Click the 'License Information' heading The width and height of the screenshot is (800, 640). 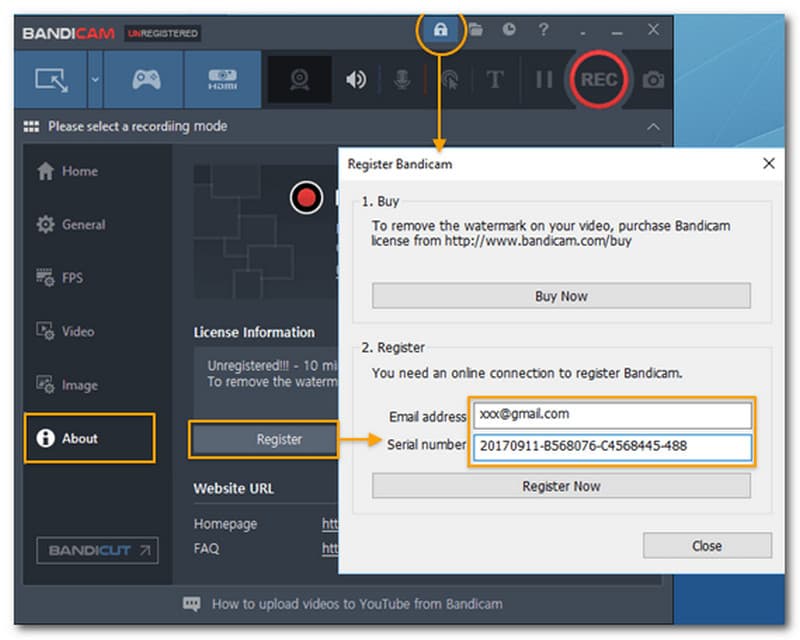click(254, 332)
